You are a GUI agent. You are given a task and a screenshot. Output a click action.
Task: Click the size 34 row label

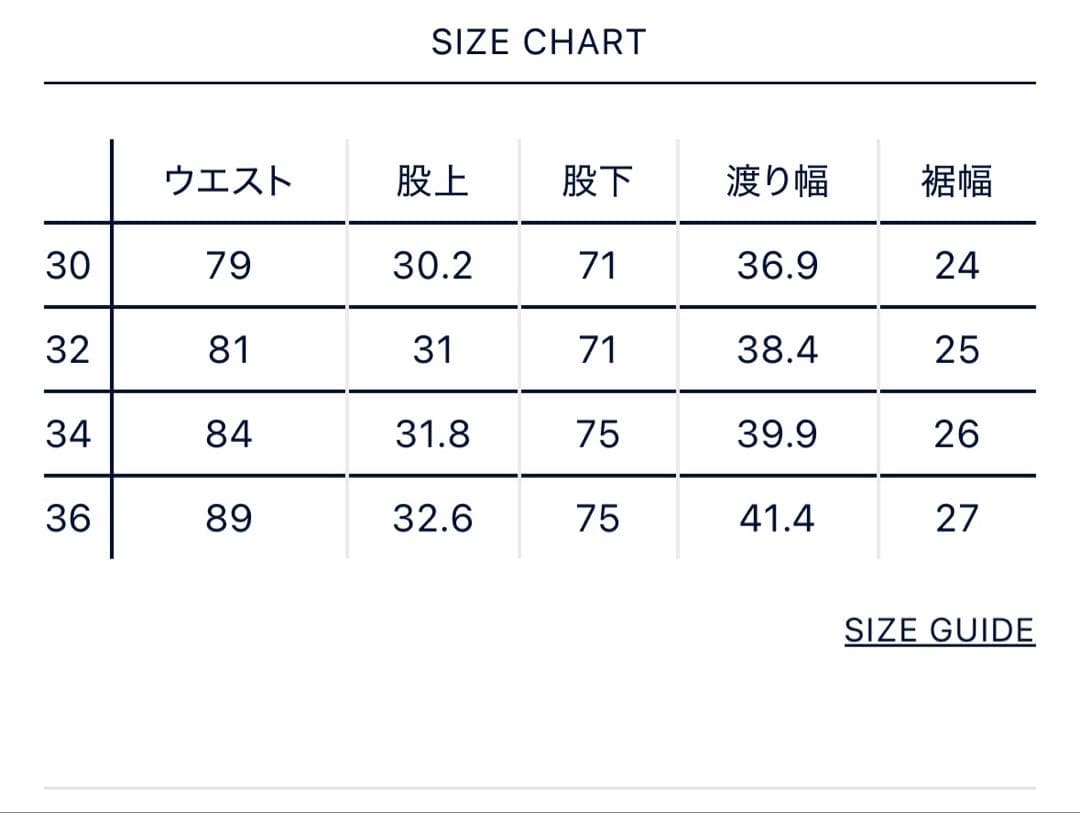(68, 435)
